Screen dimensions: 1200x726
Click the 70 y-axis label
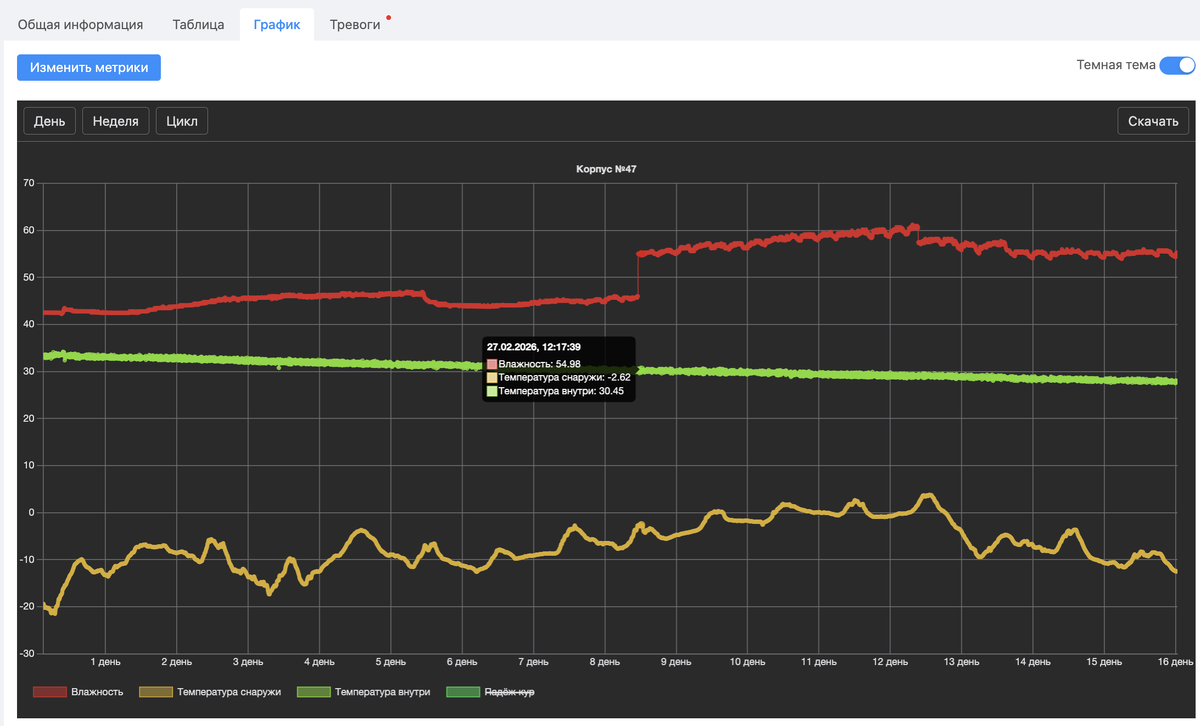point(28,183)
